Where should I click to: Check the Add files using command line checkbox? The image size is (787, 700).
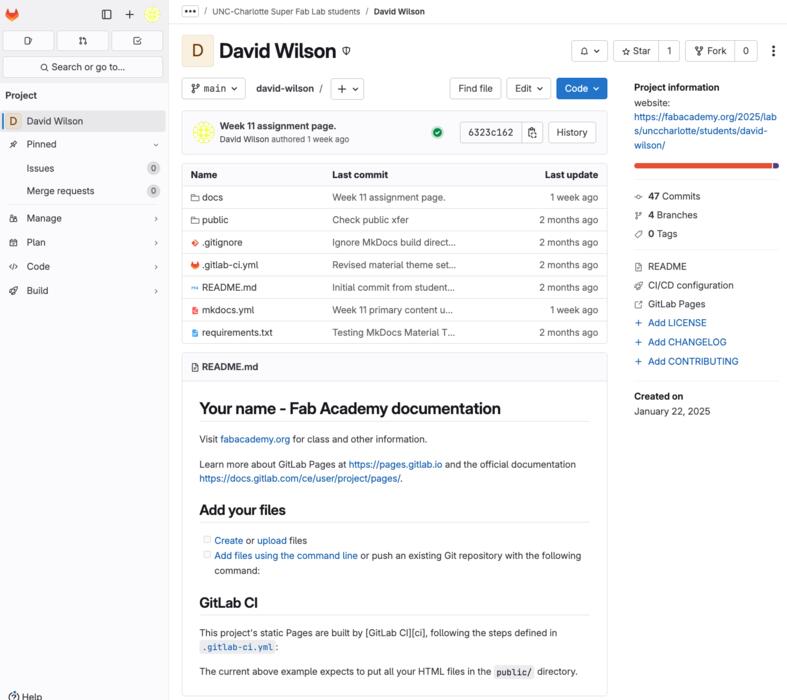(x=207, y=554)
